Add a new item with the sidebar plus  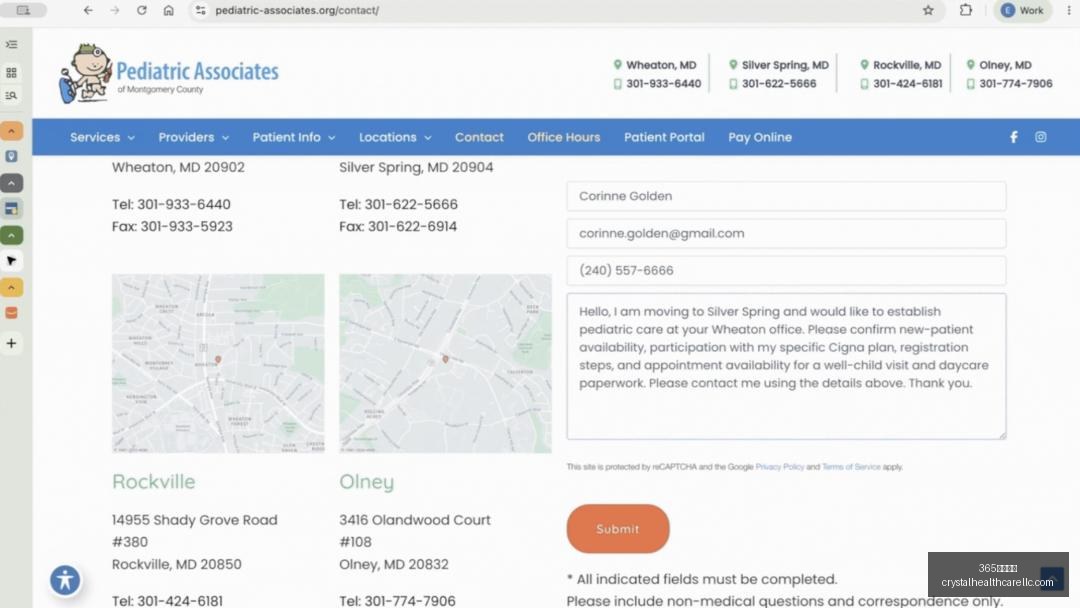pyautogui.click(x=12, y=343)
